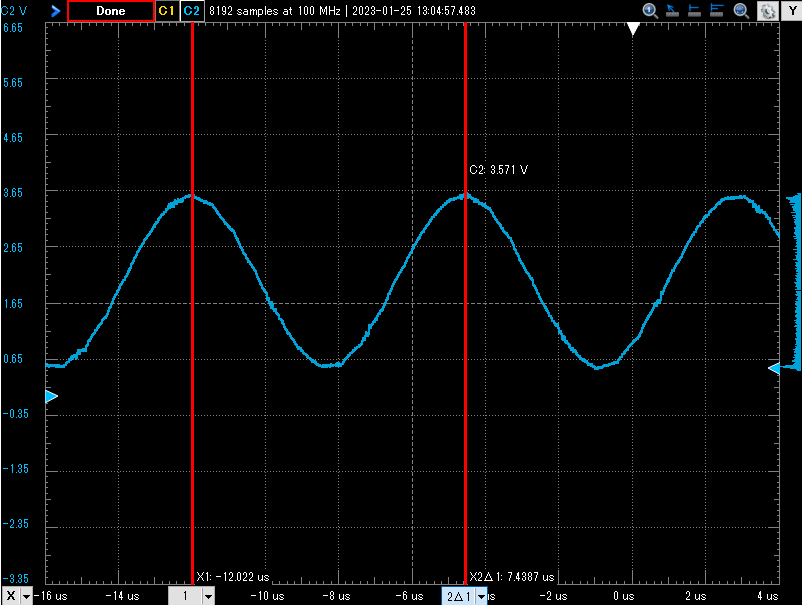
Task: Click the C2 V axis label
Action: point(14,11)
